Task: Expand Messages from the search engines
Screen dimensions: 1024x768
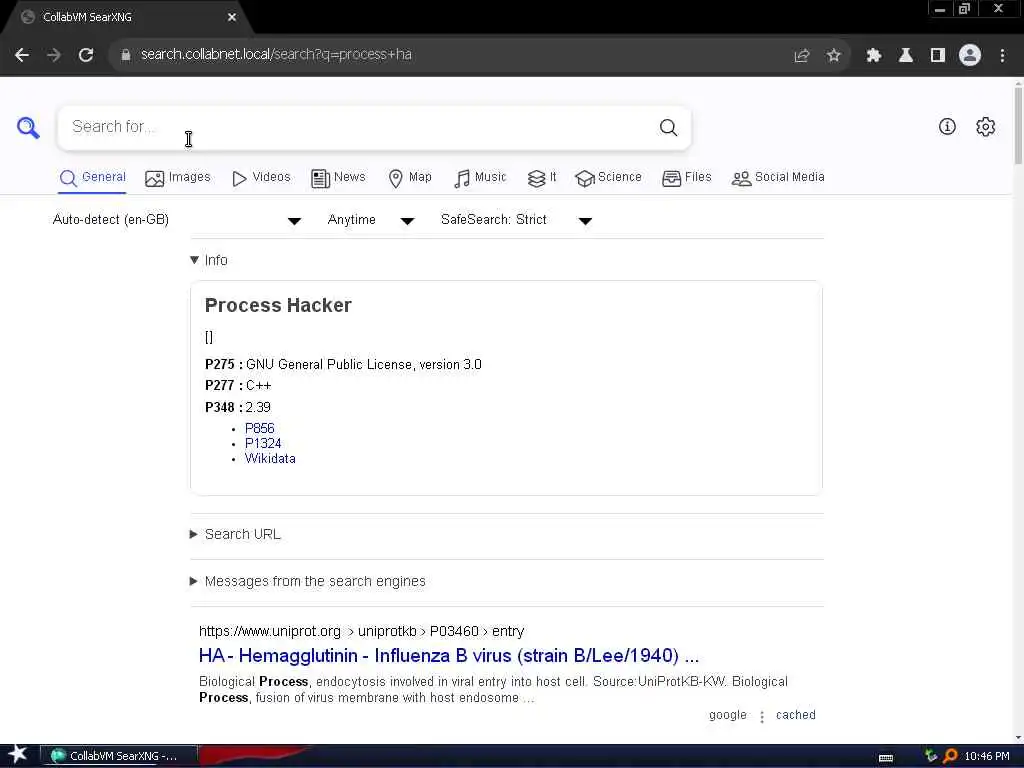Action: (308, 581)
